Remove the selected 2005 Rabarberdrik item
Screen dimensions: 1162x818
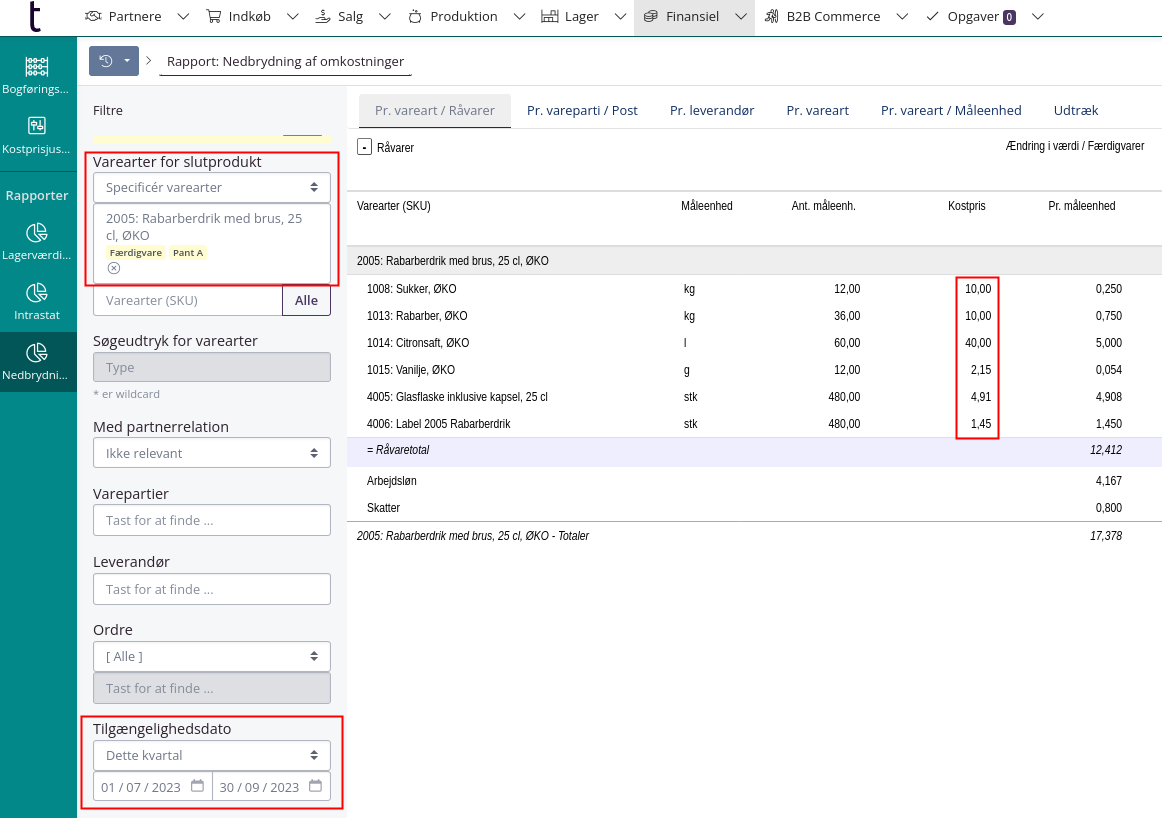pyautogui.click(x=114, y=268)
